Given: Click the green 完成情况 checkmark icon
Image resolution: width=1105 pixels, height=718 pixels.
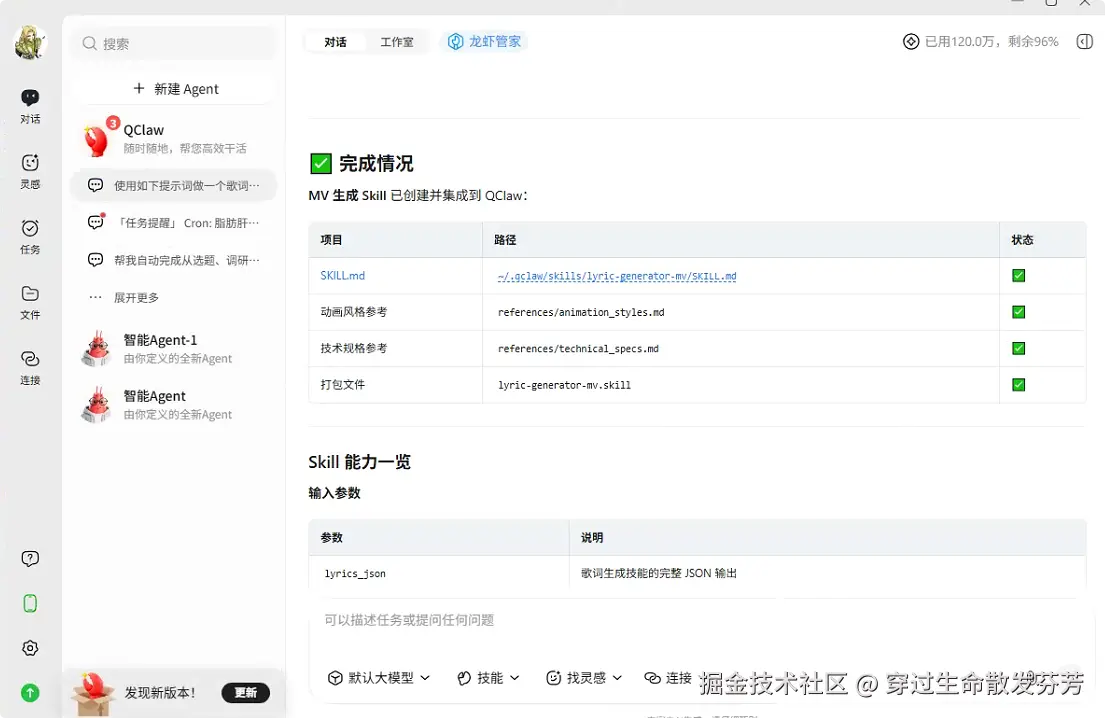Looking at the screenshot, I should 321,163.
